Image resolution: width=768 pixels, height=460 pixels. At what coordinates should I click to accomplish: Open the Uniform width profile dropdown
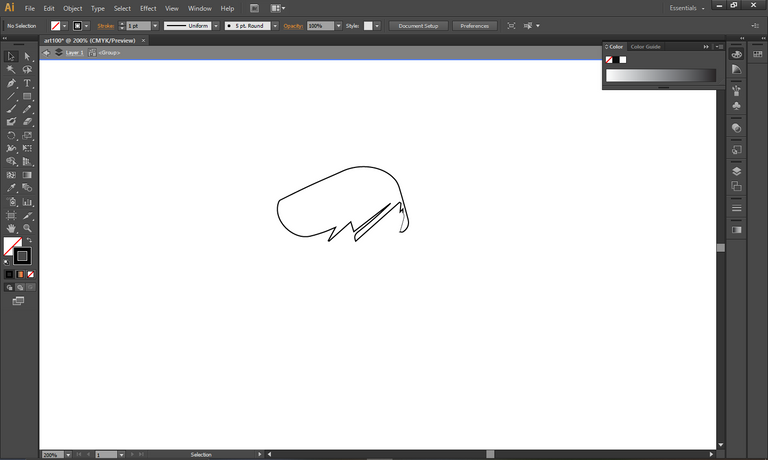tap(216, 26)
